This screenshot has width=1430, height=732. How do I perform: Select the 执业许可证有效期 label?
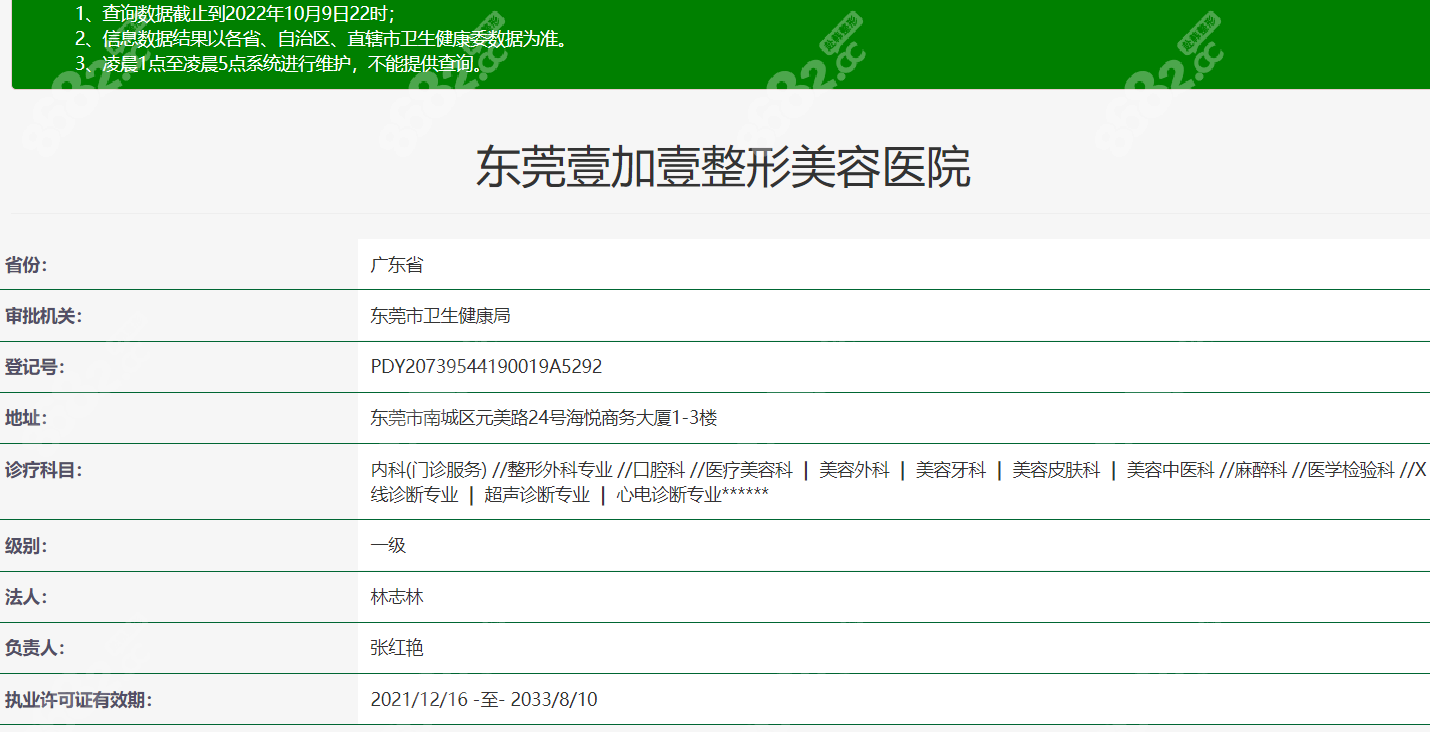[x=79, y=699]
